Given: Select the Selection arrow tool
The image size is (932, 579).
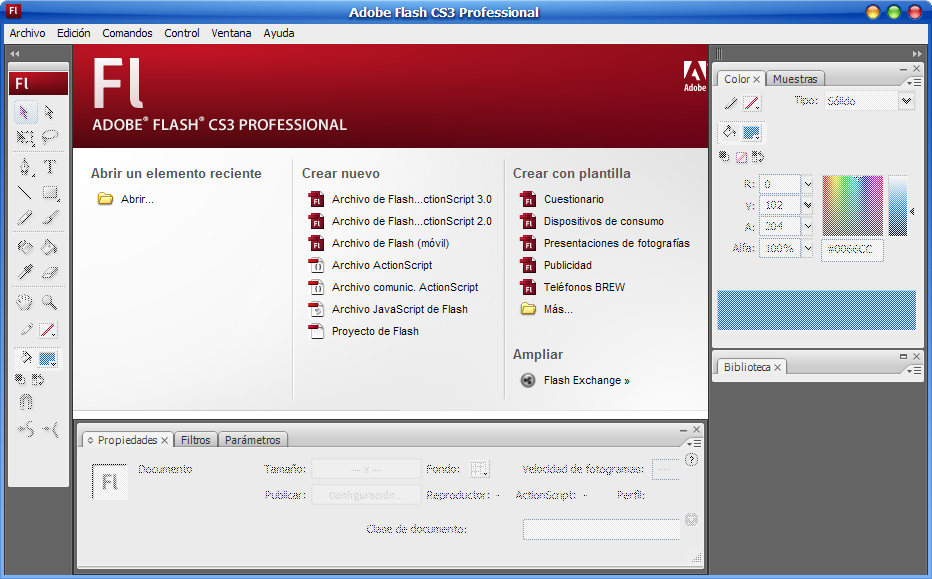Looking at the screenshot, I should tap(25, 112).
